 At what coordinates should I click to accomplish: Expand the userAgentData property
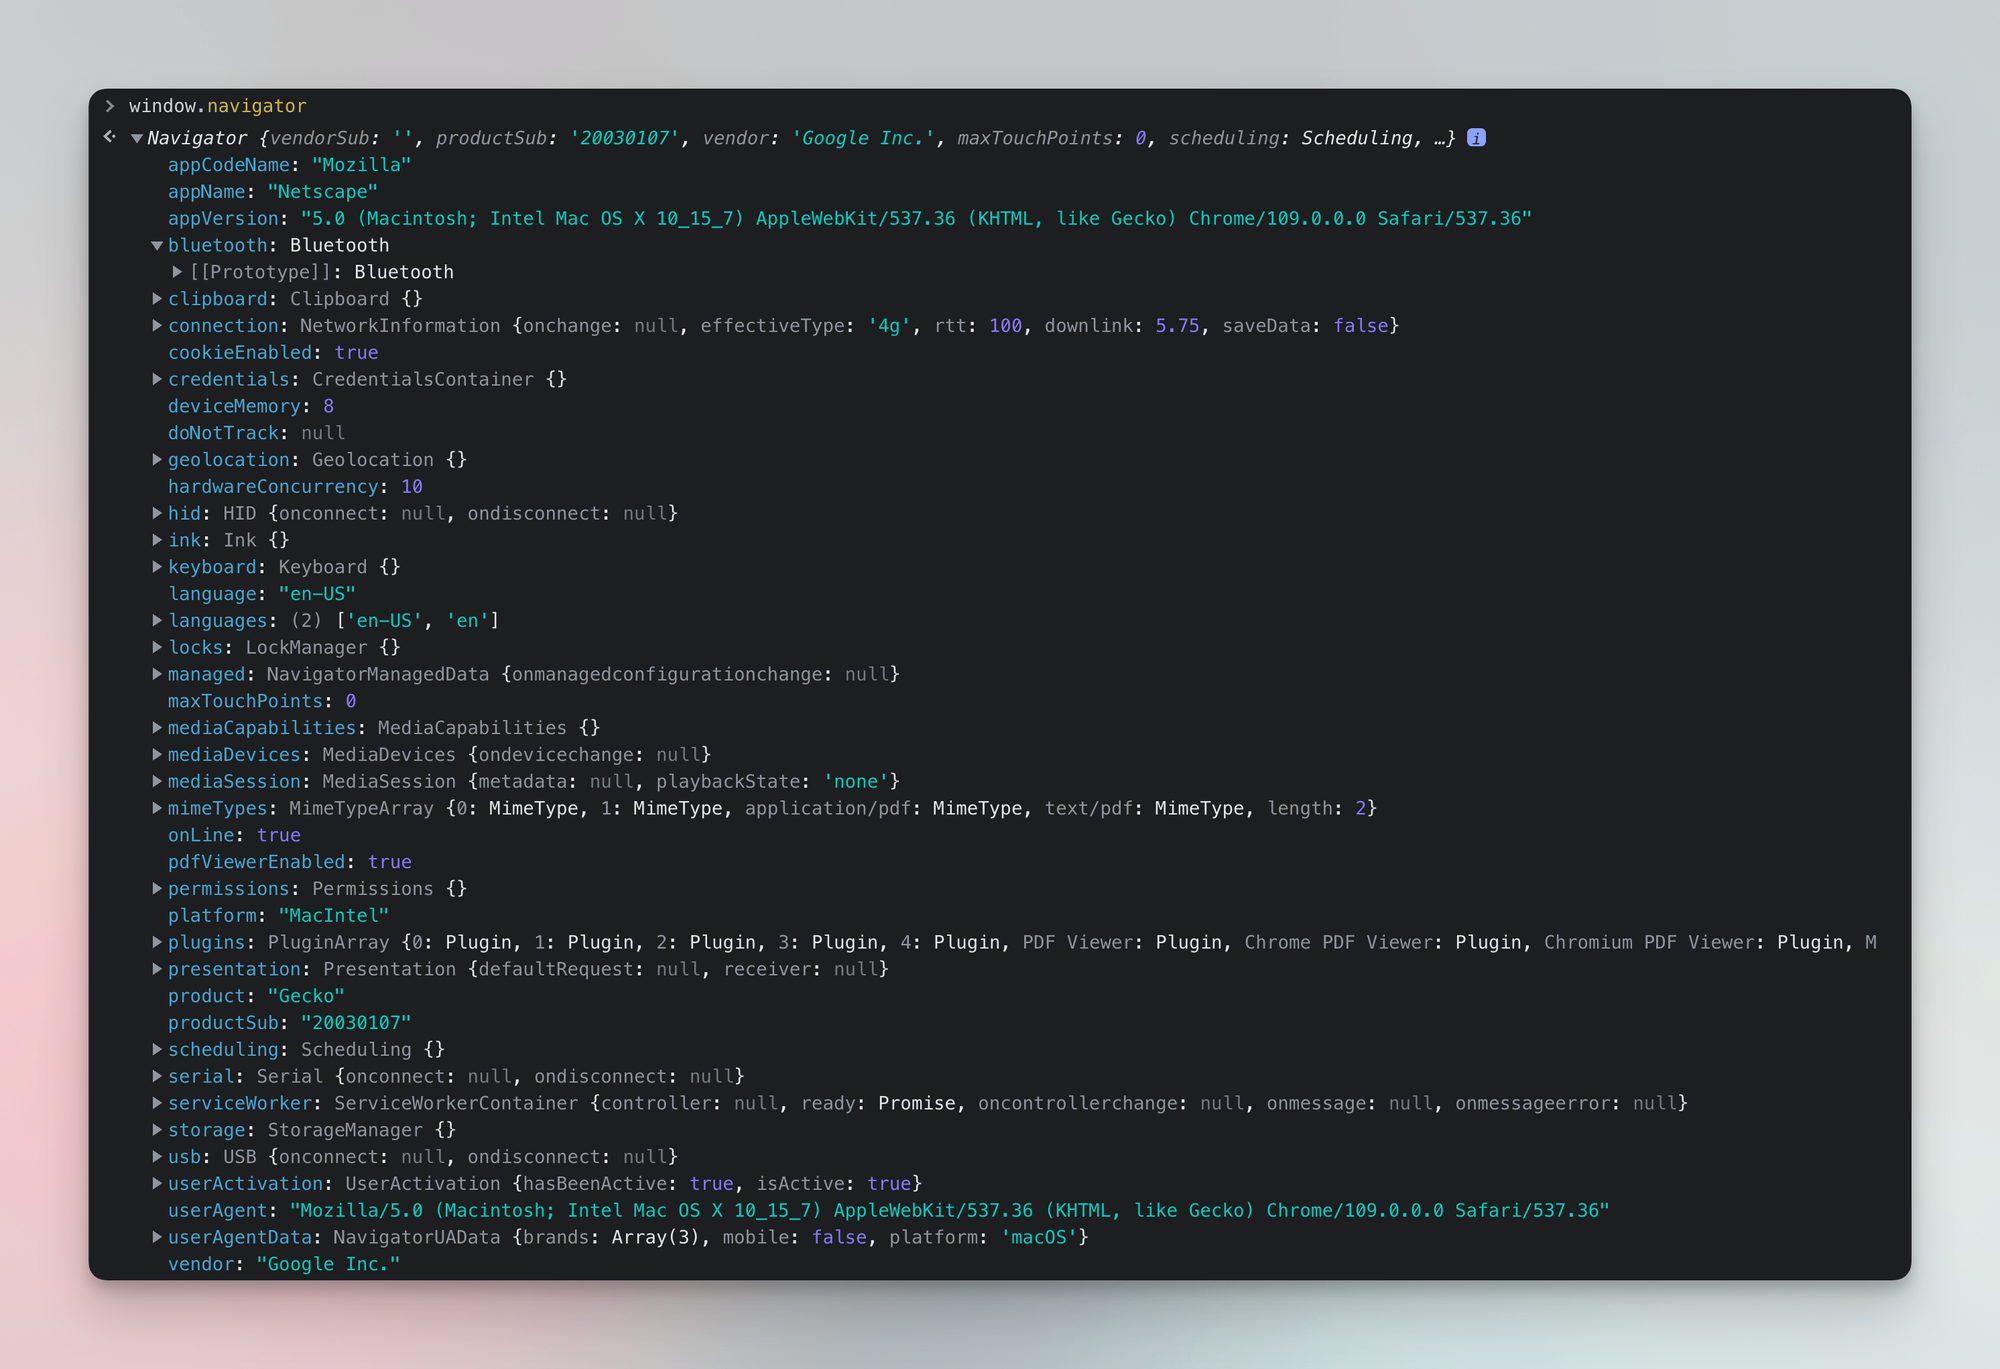157,1236
